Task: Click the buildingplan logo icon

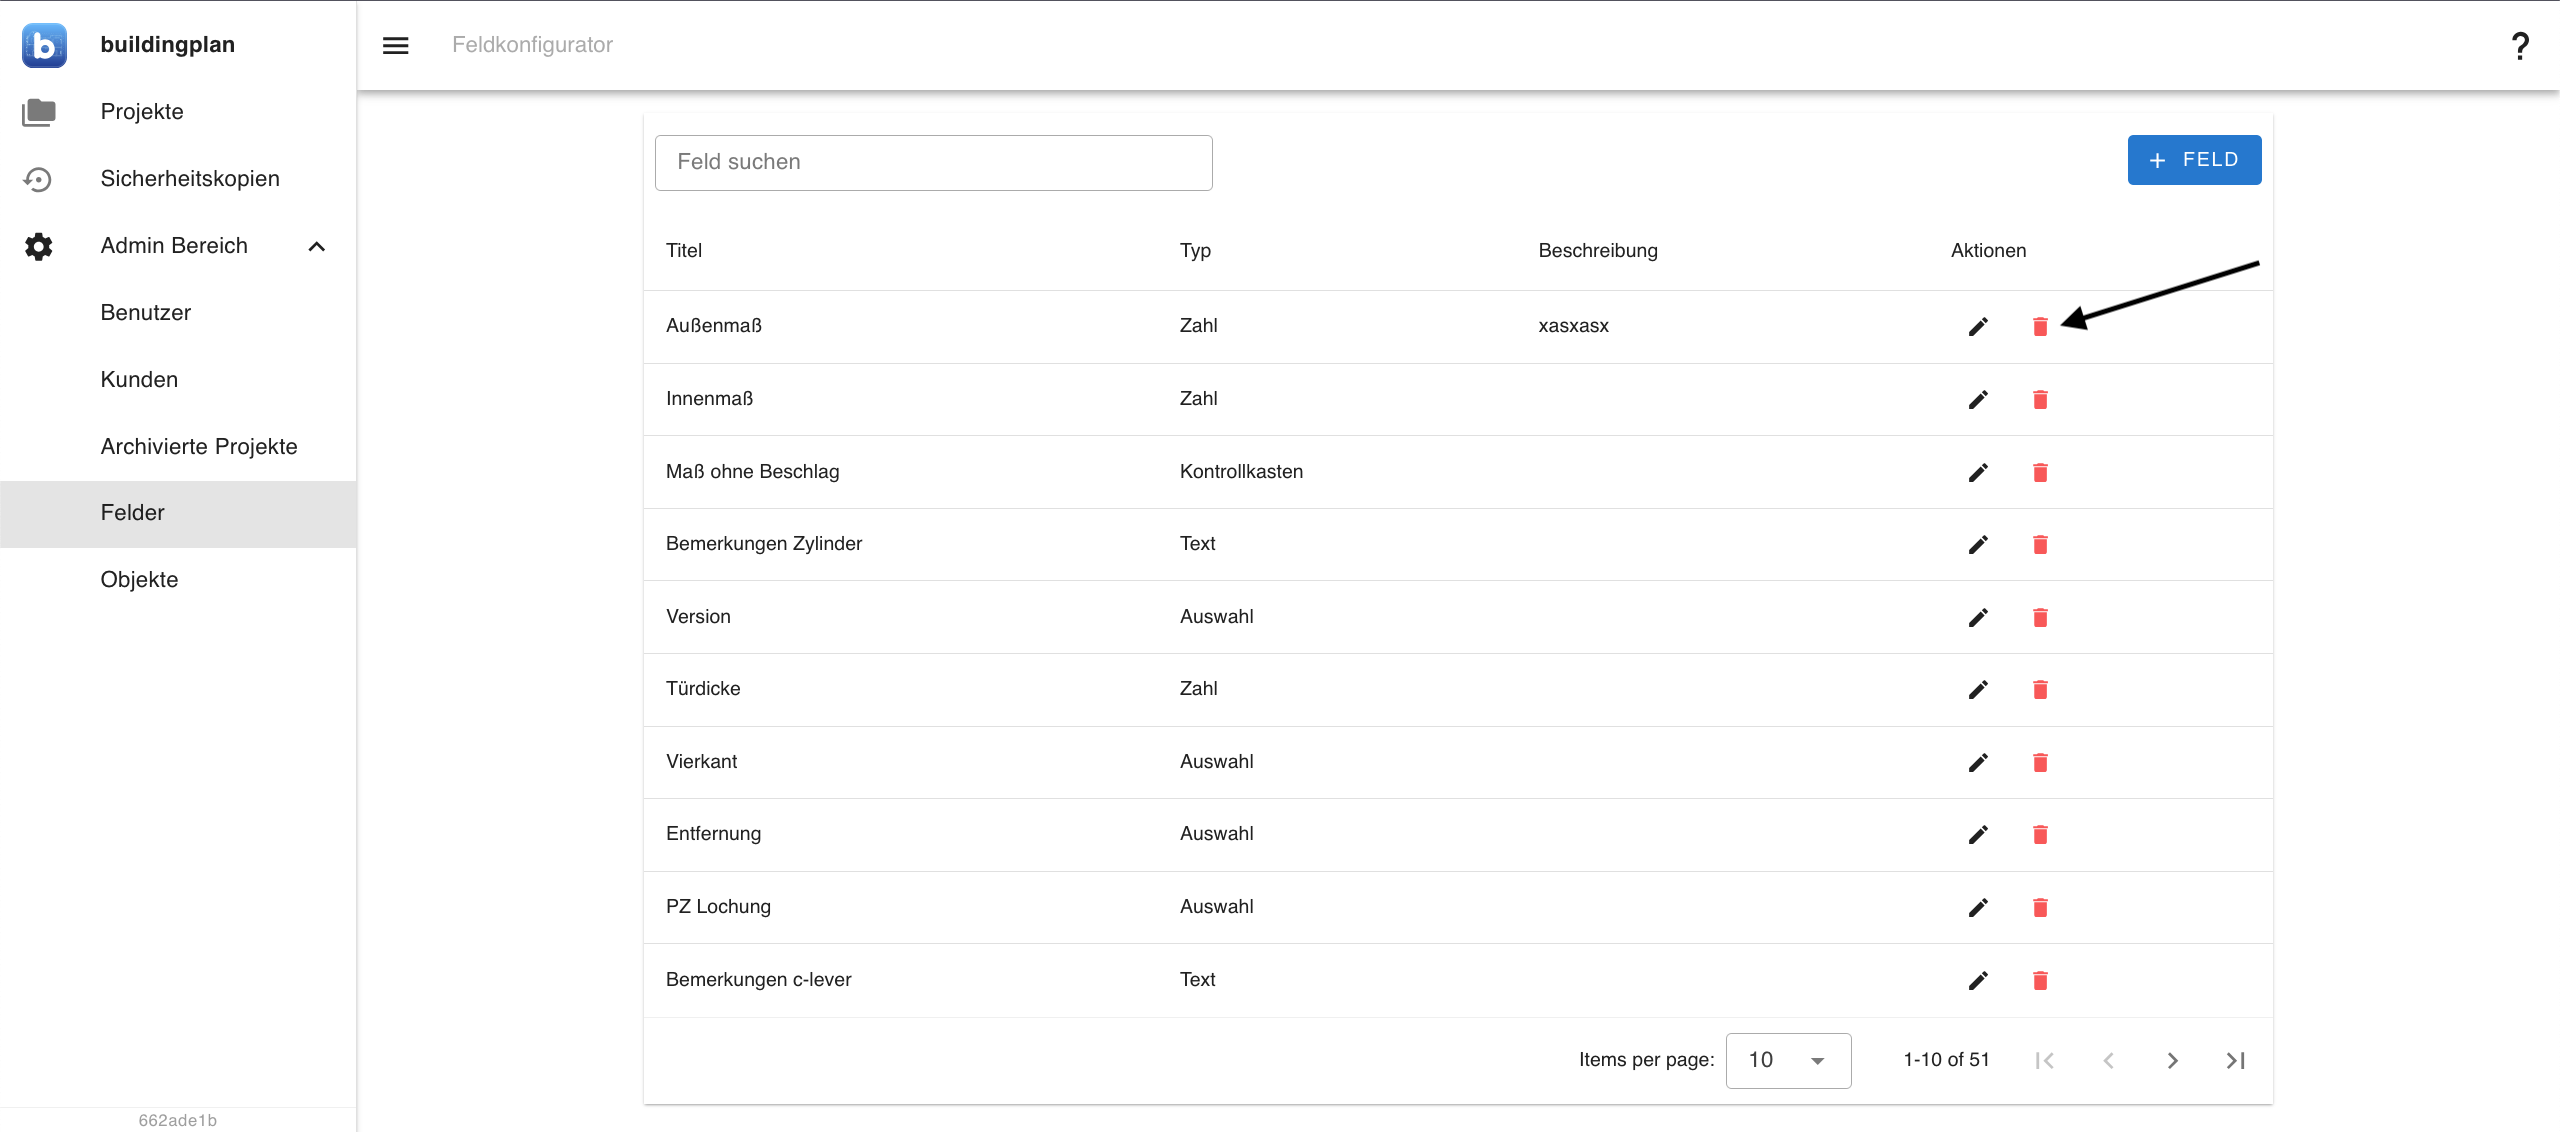Action: pos(44,45)
